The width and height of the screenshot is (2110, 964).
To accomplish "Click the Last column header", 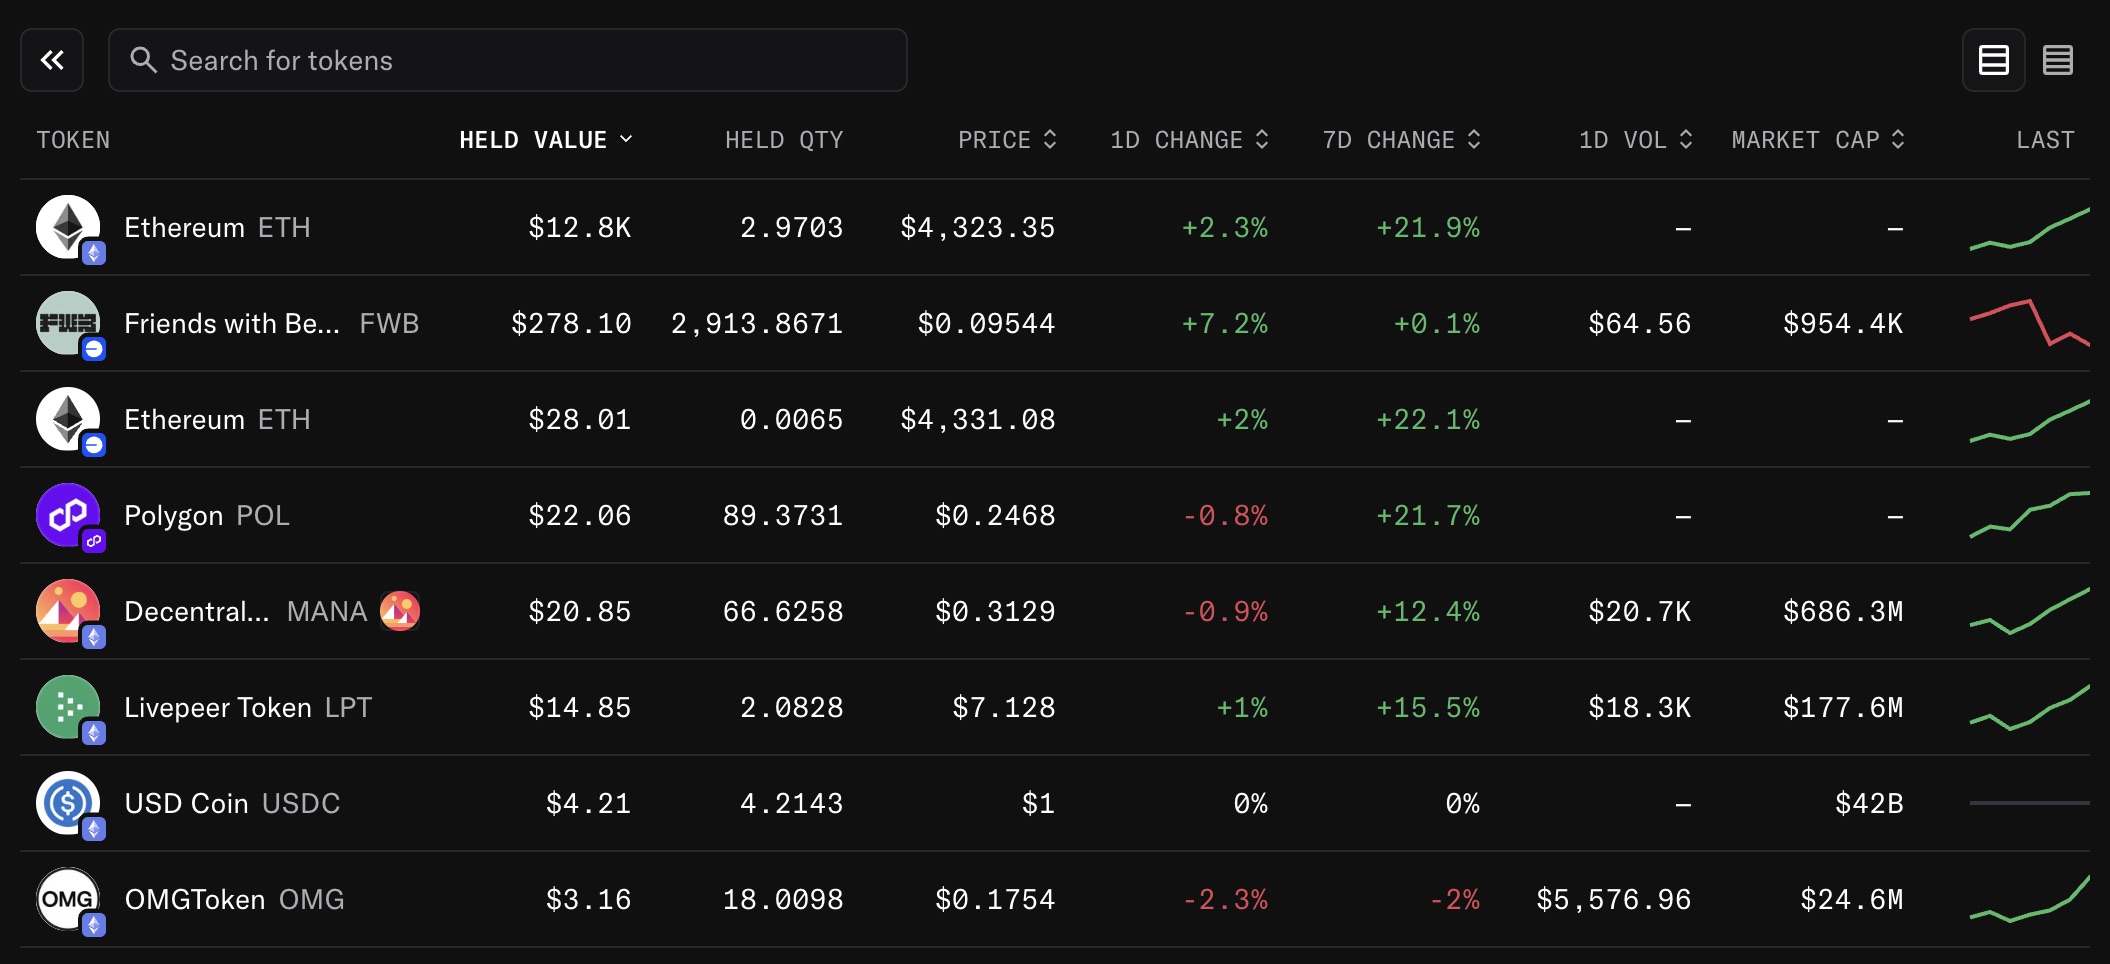I will point(2045,140).
